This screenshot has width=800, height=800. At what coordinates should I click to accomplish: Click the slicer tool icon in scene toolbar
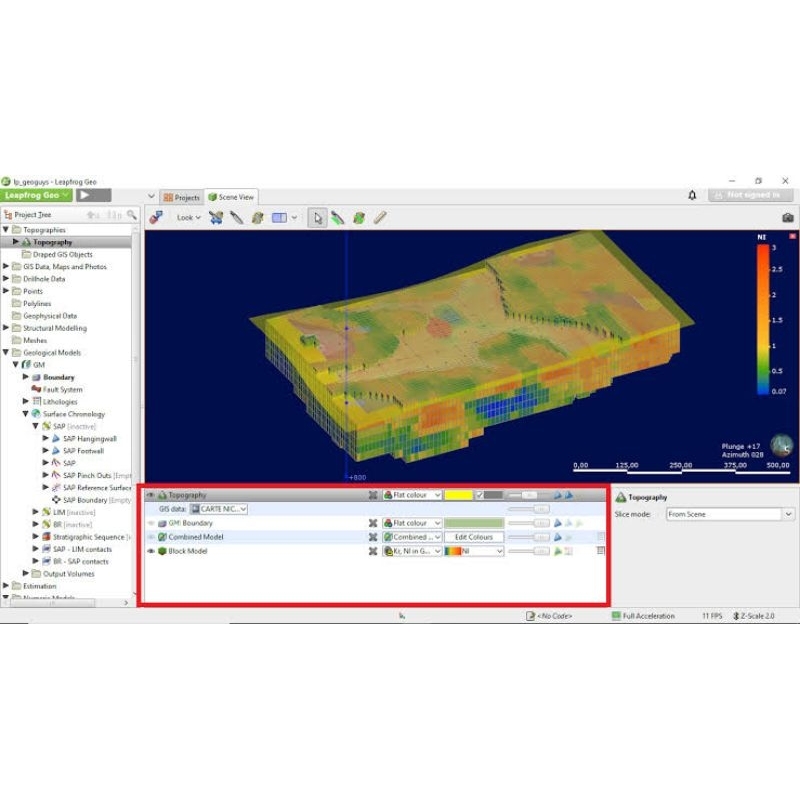[x=237, y=218]
